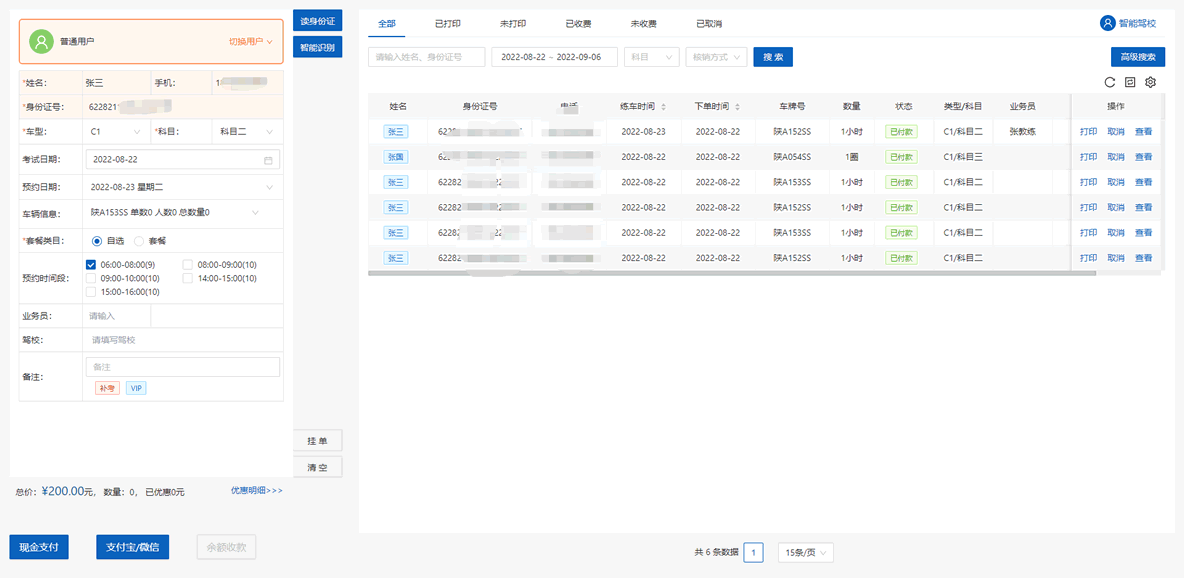This screenshot has width=1184, height=578.
Task: Uncheck the 06:00-08:00(9) time slot
Action: [x=91, y=264]
